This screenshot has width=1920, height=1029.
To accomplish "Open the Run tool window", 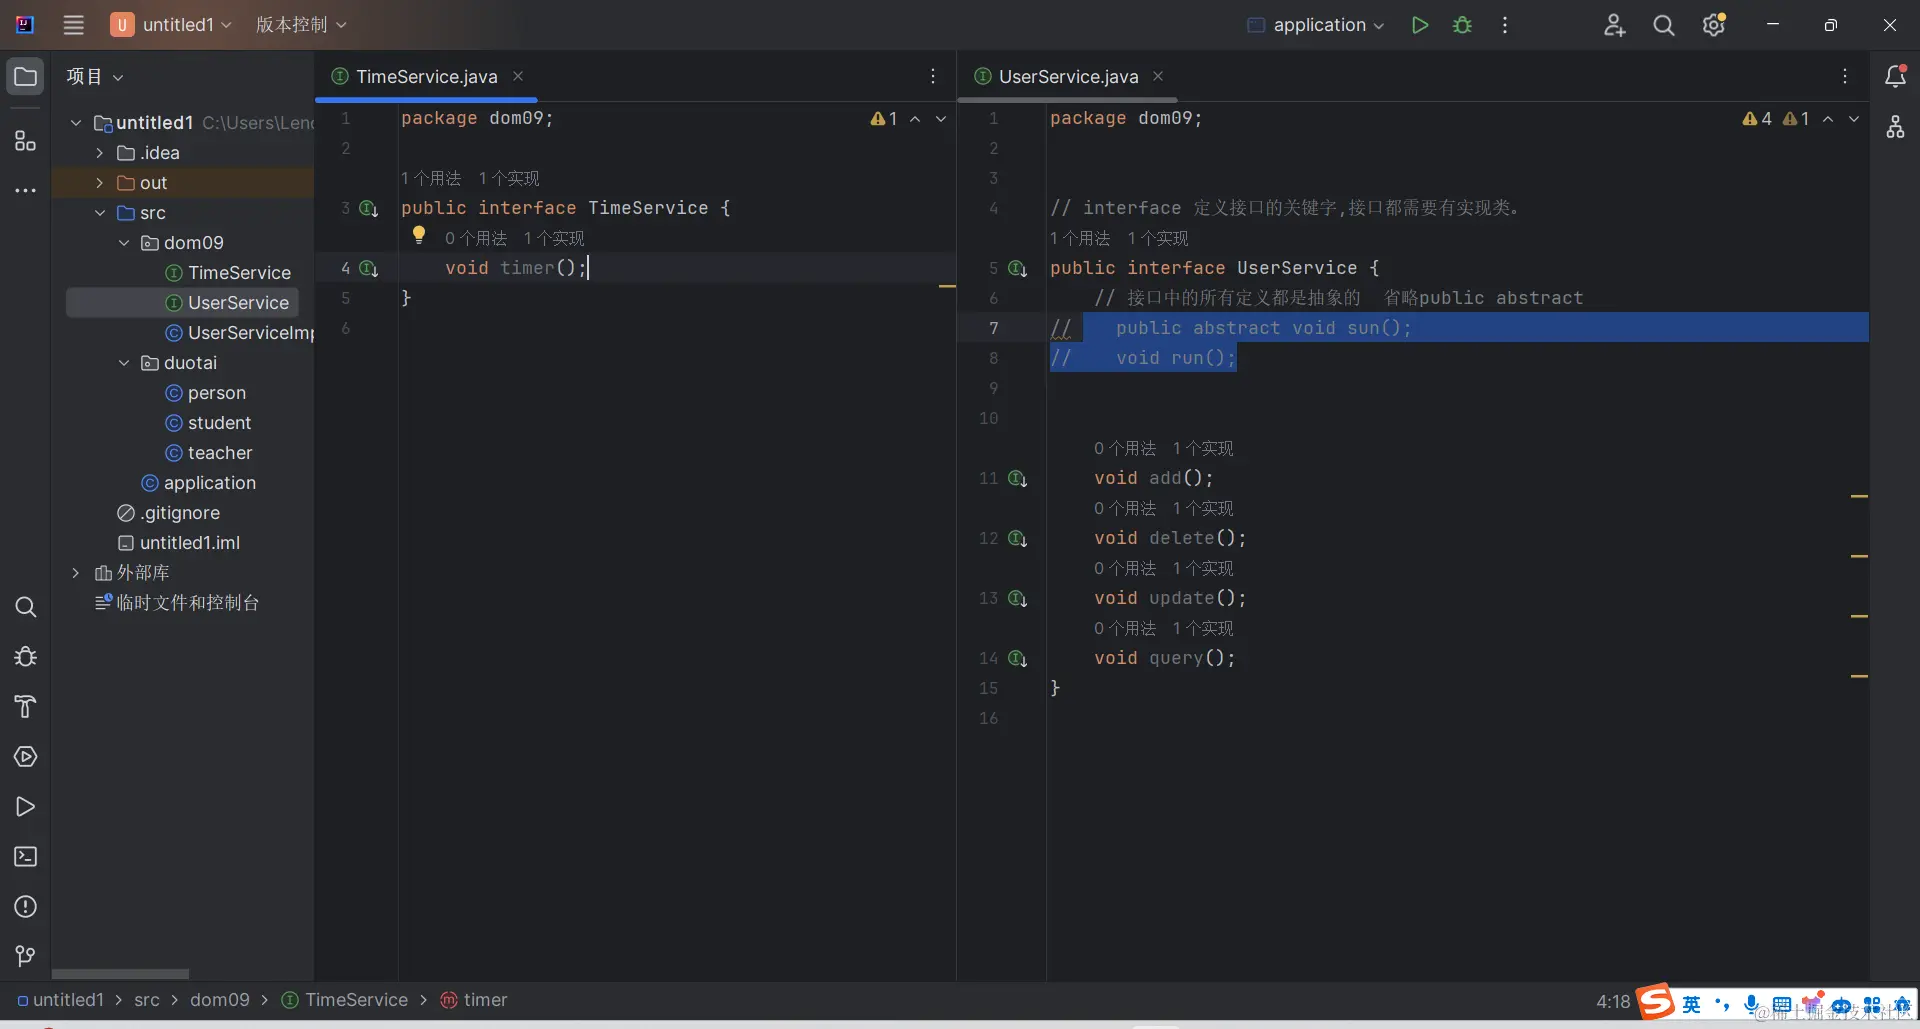I will 25,807.
